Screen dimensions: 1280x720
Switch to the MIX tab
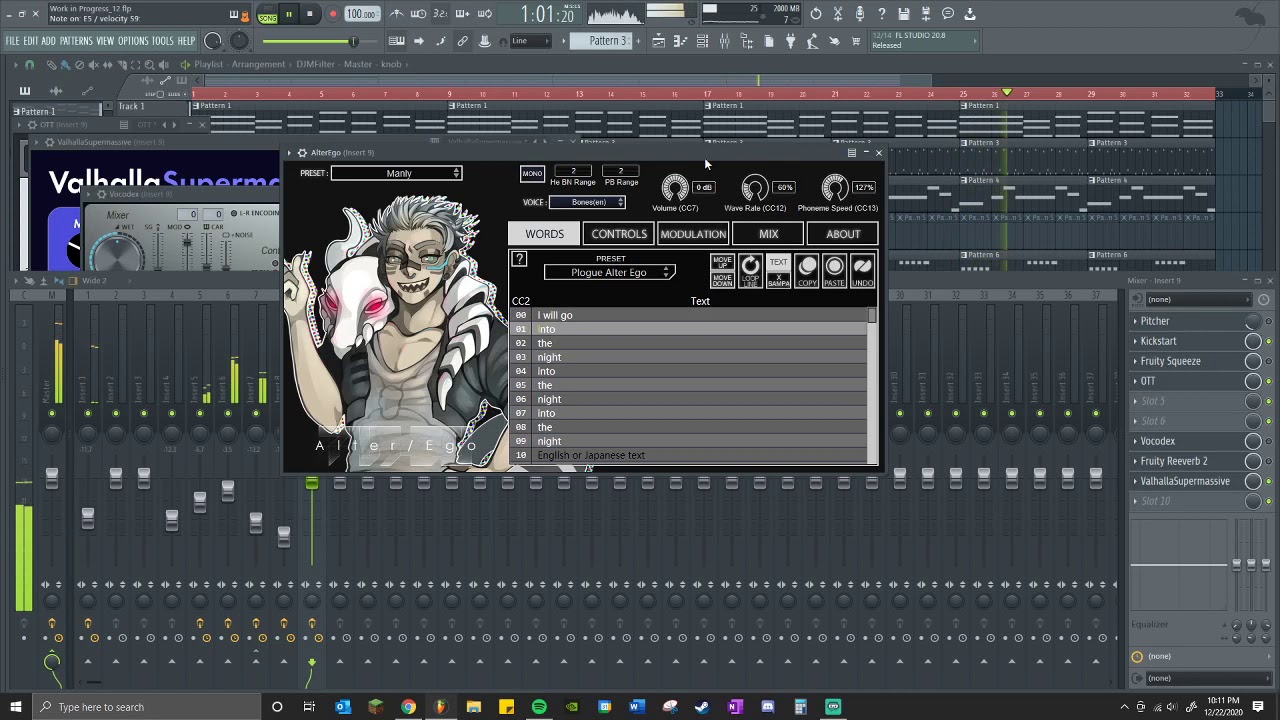(768, 234)
